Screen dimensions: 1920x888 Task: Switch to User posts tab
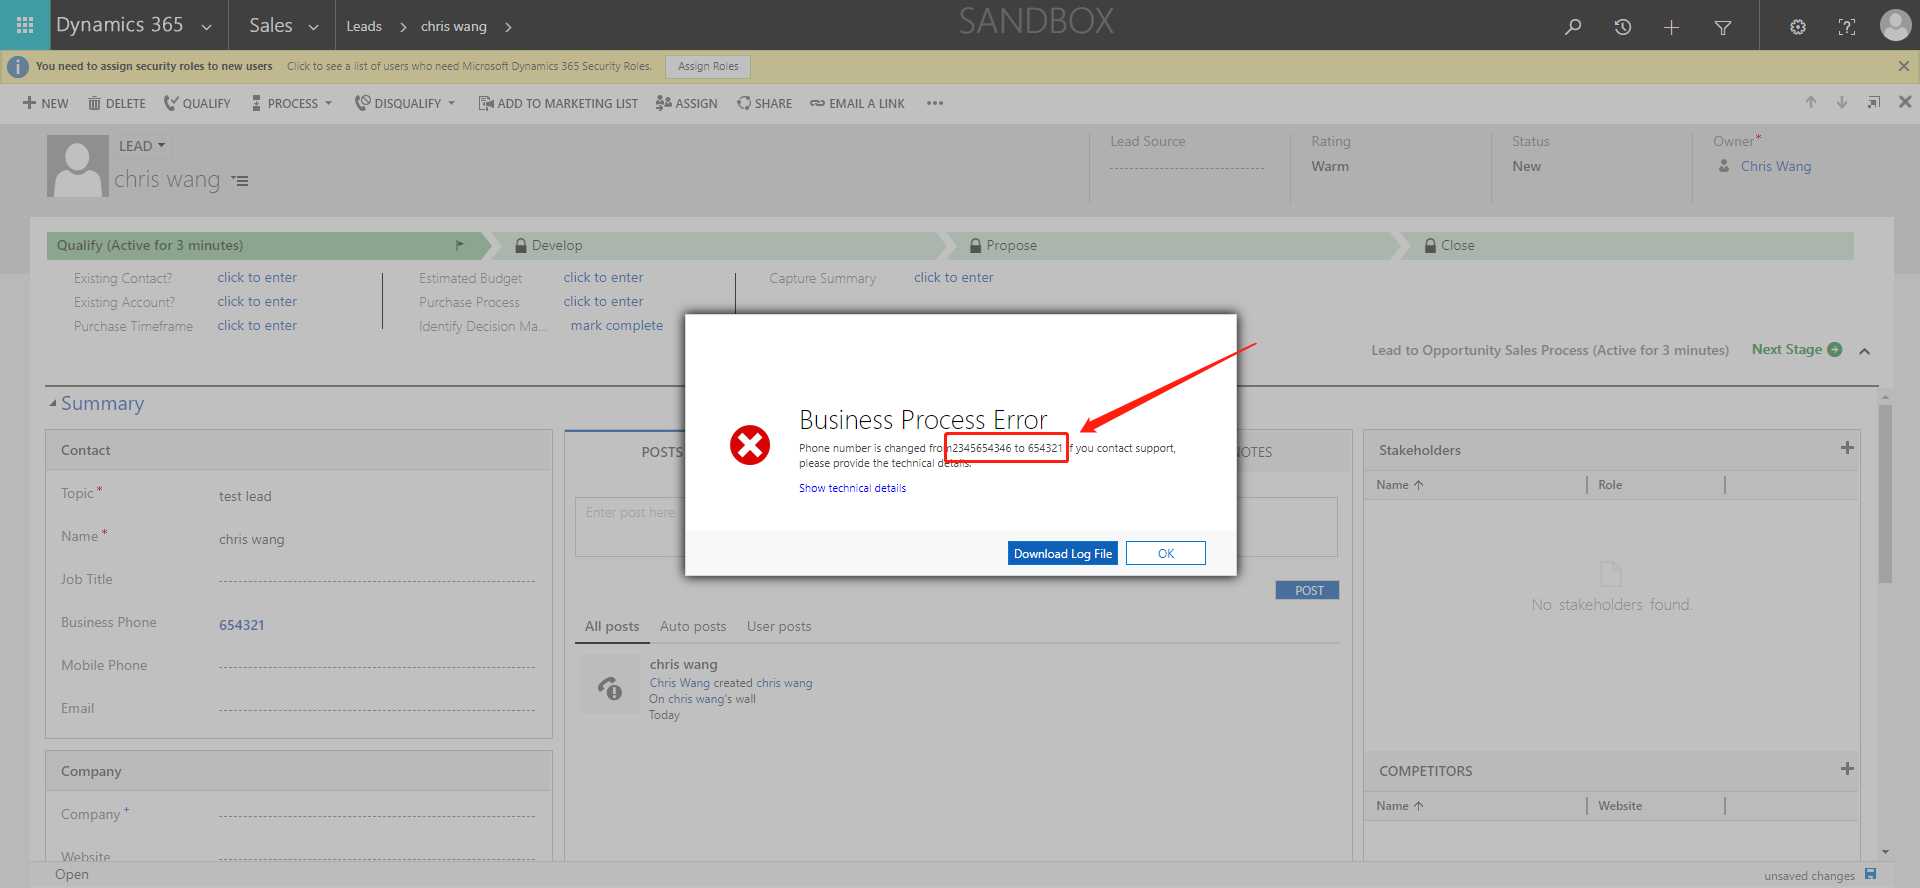(x=779, y=626)
